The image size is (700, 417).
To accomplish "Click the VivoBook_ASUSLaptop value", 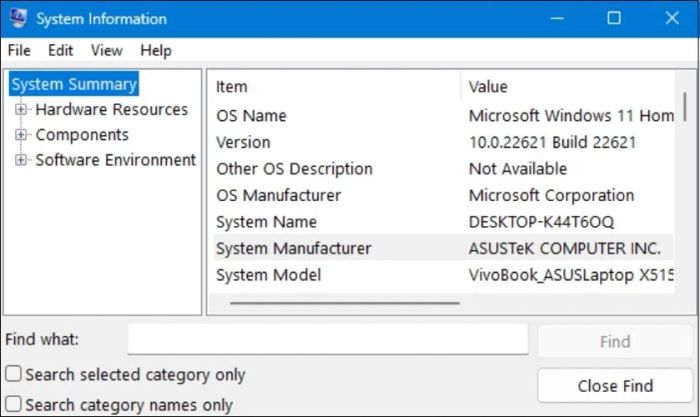I will coord(571,275).
